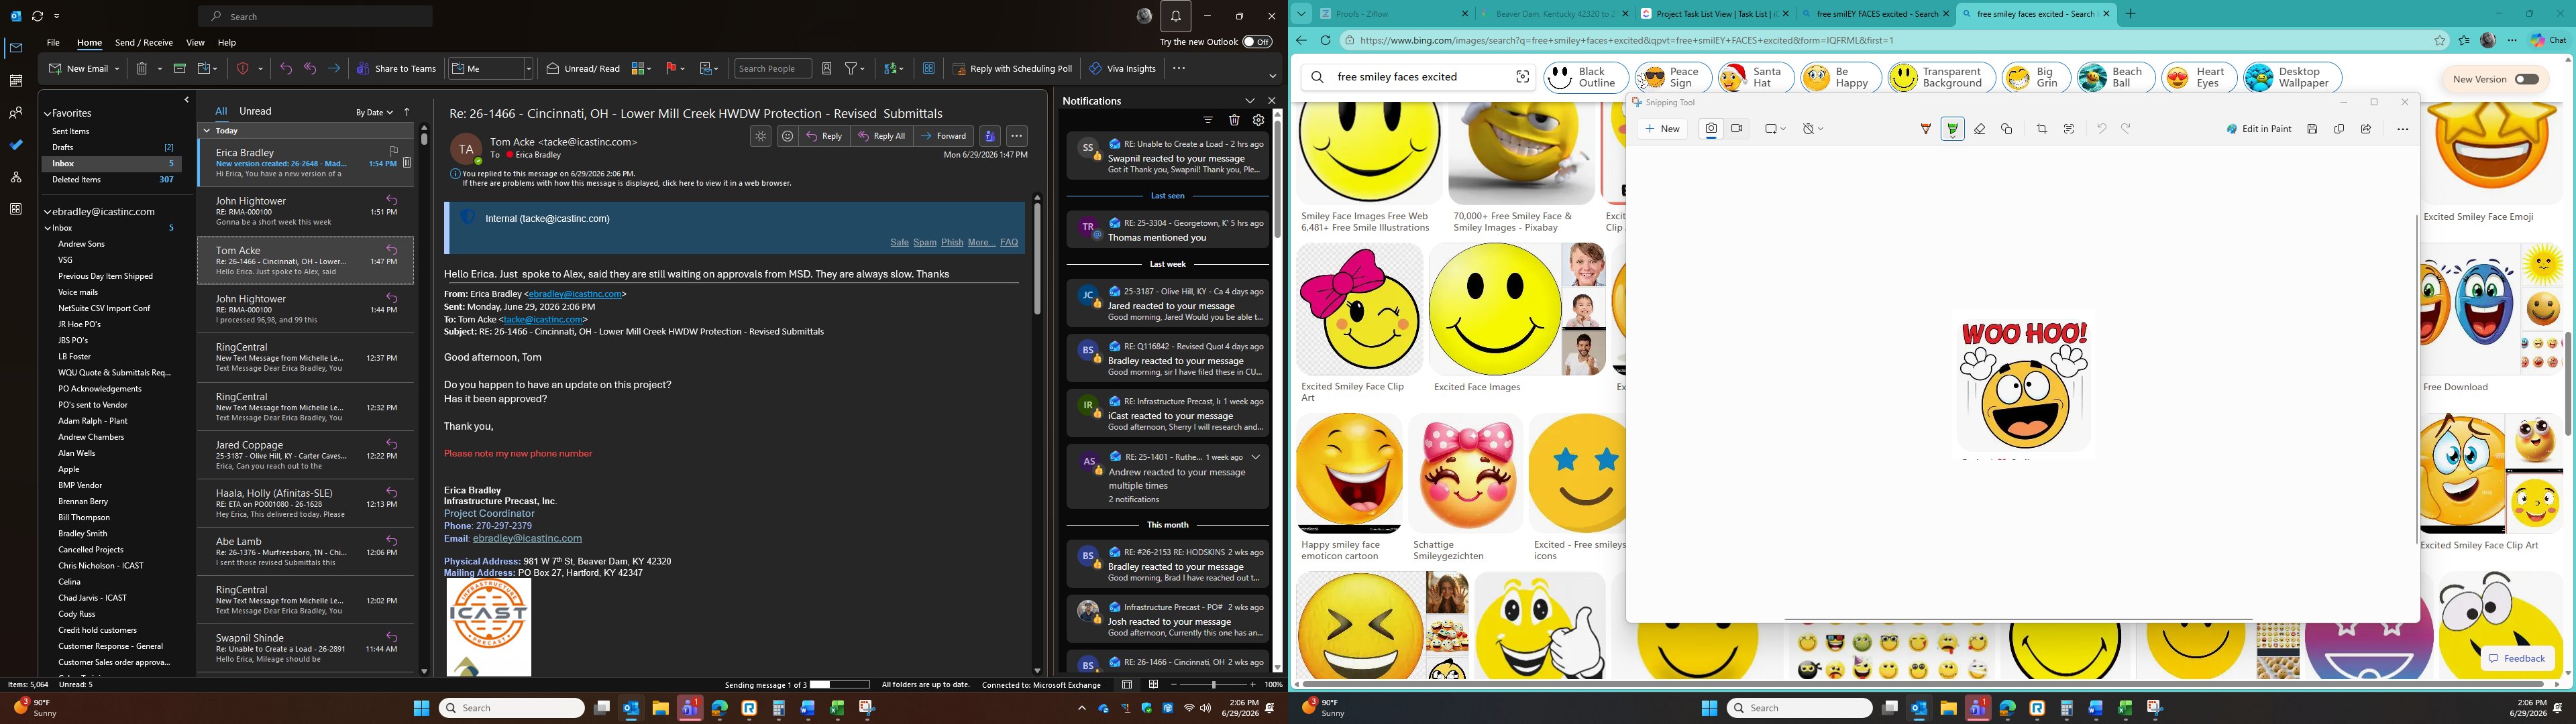Select the Snipping Tool ballpoint pen

tap(1925, 129)
